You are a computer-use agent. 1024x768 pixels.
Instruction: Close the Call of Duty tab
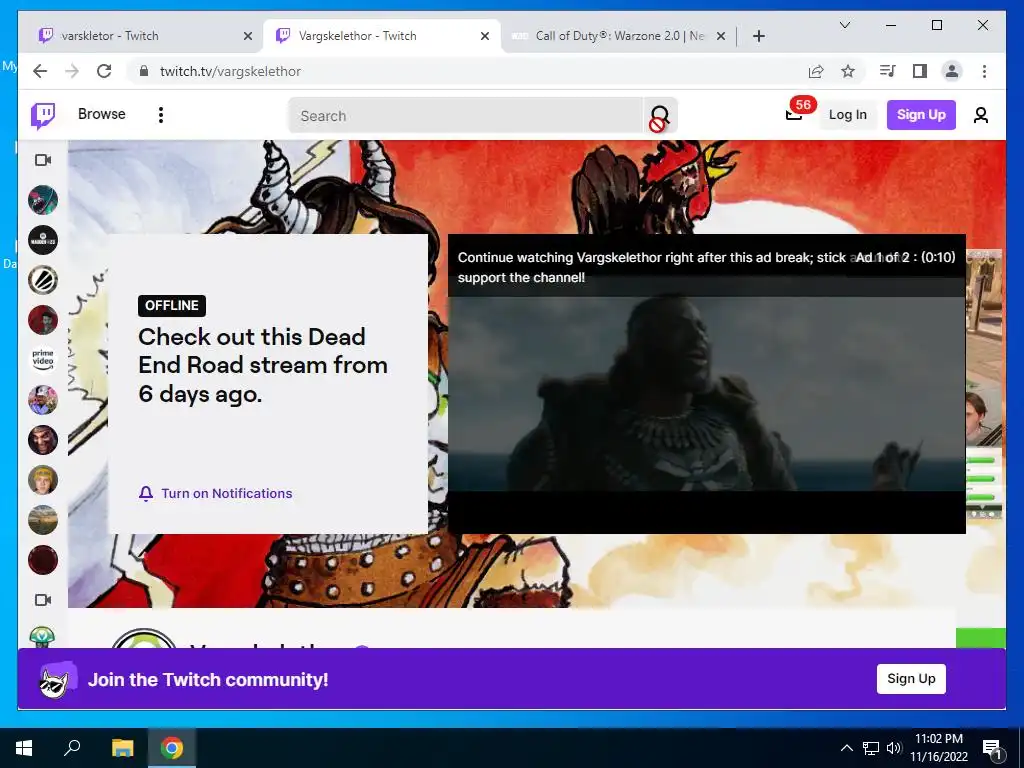(721, 36)
